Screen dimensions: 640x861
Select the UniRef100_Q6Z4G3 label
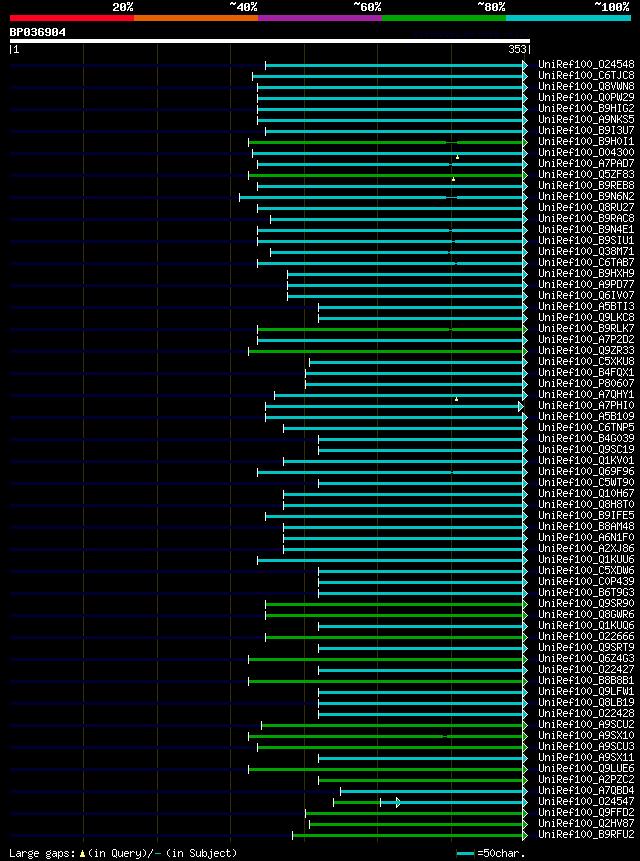[586, 658]
